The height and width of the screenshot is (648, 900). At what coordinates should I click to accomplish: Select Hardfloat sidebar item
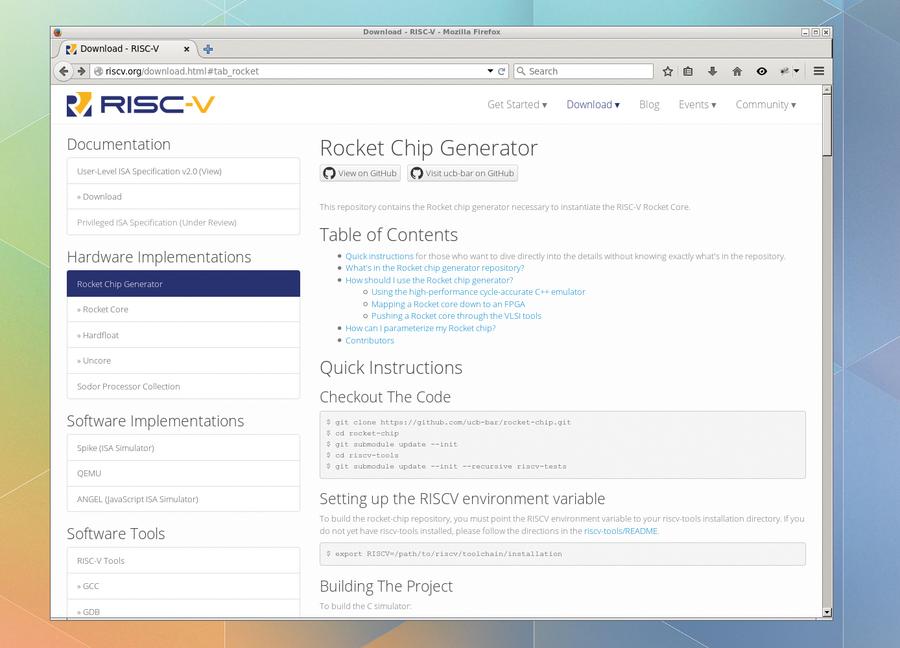click(x=183, y=335)
